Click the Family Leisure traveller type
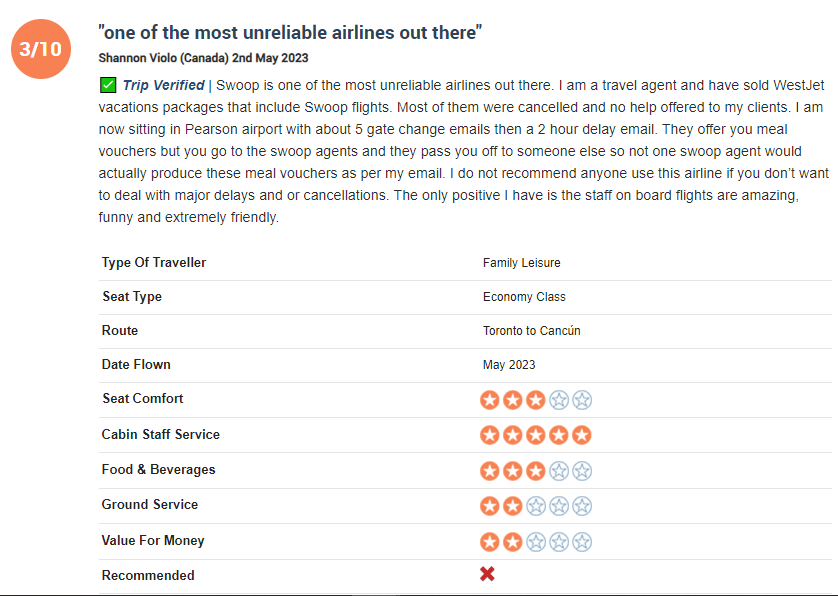838x596 pixels. (x=522, y=263)
